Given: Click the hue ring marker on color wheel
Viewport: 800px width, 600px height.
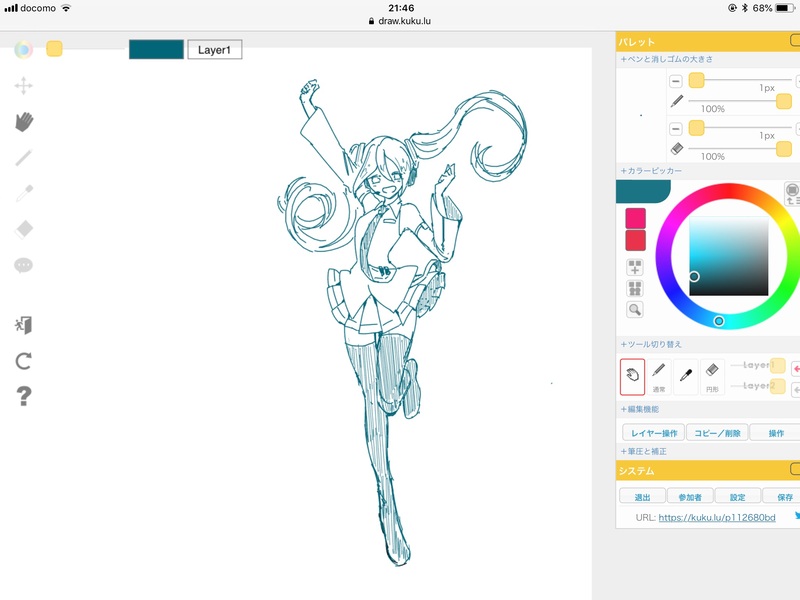Looking at the screenshot, I should click(719, 321).
